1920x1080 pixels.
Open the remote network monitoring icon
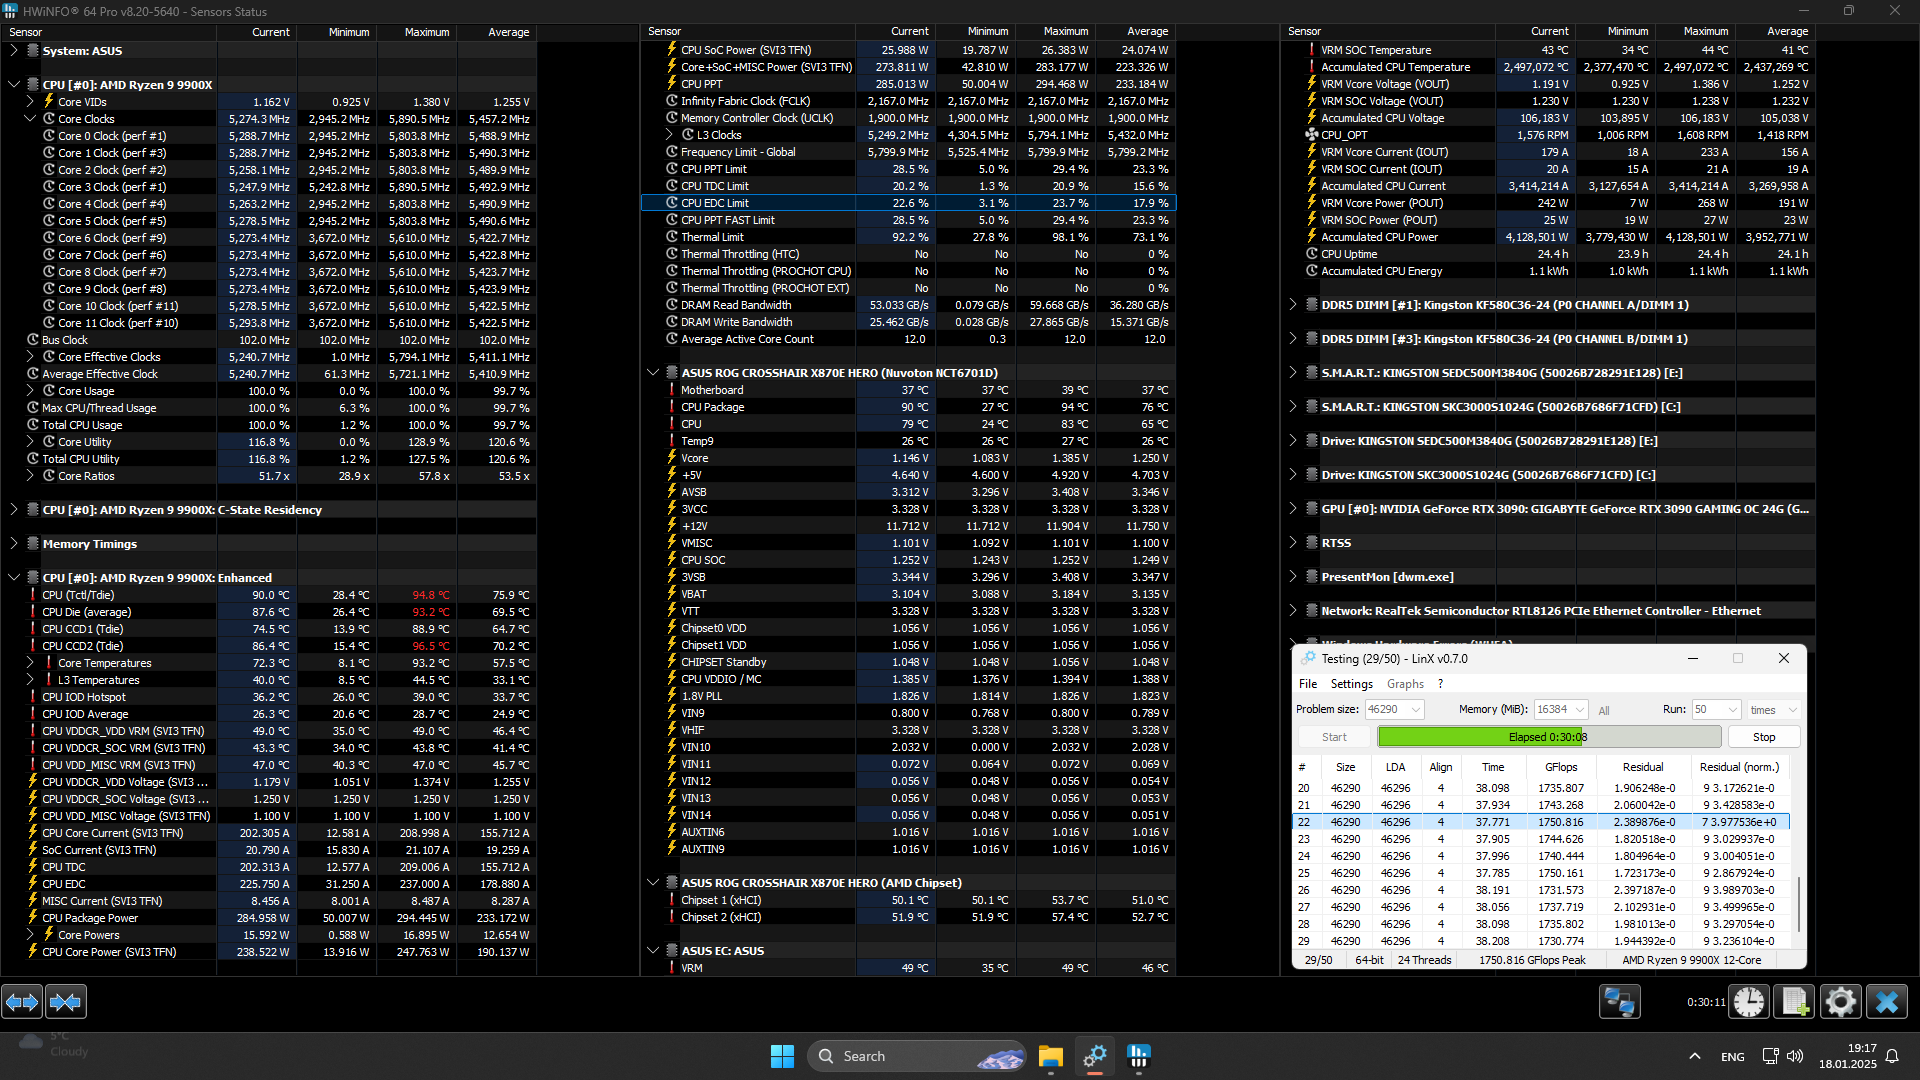pos(1619,1001)
